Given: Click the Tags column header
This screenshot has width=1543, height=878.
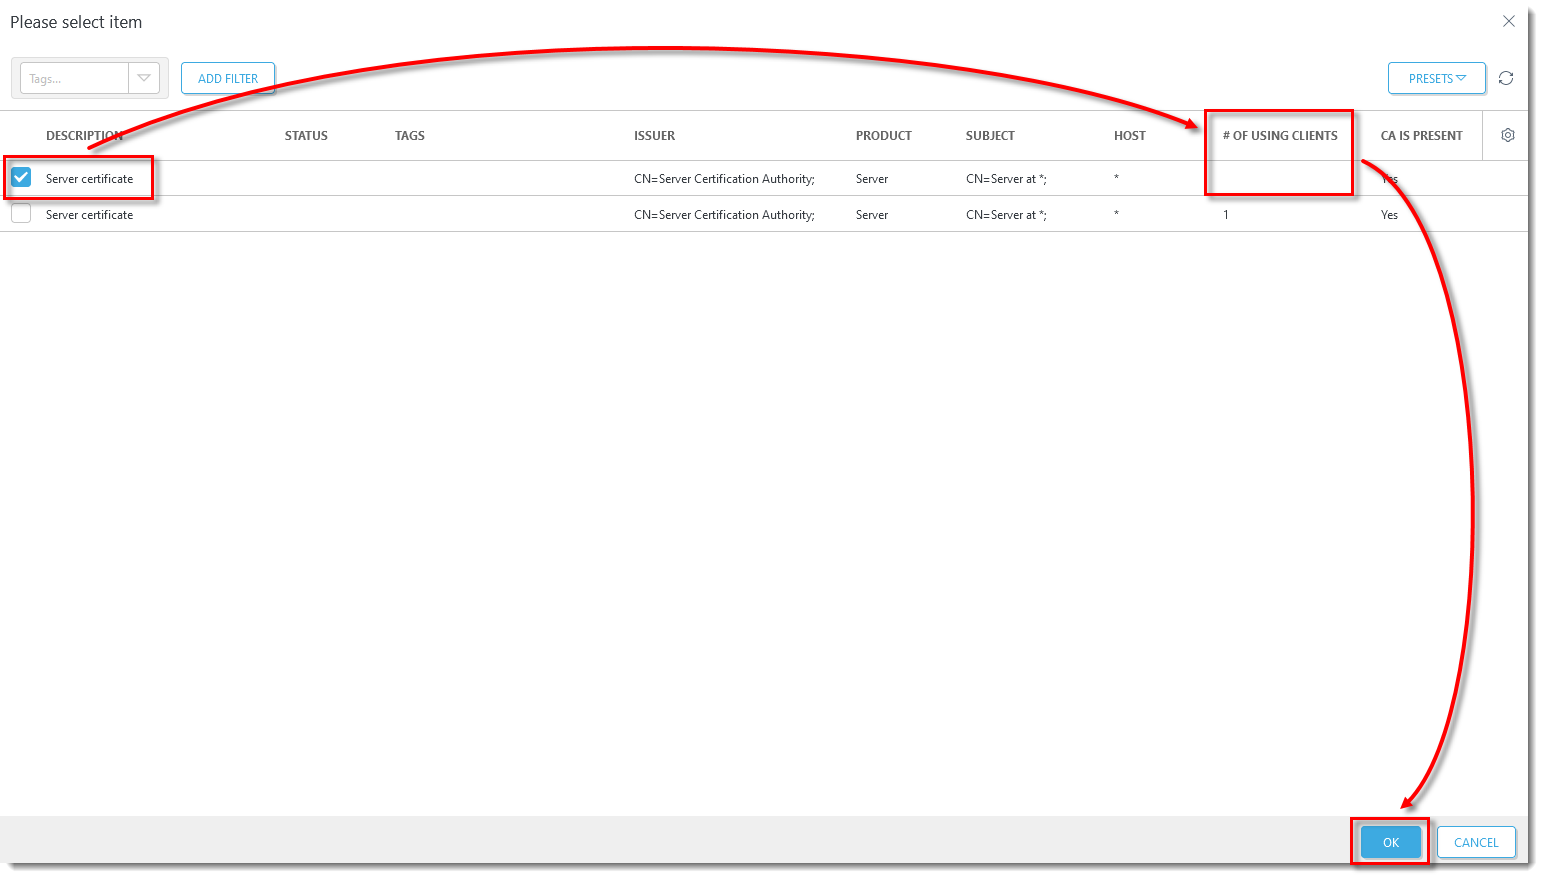Looking at the screenshot, I should tap(410, 136).
